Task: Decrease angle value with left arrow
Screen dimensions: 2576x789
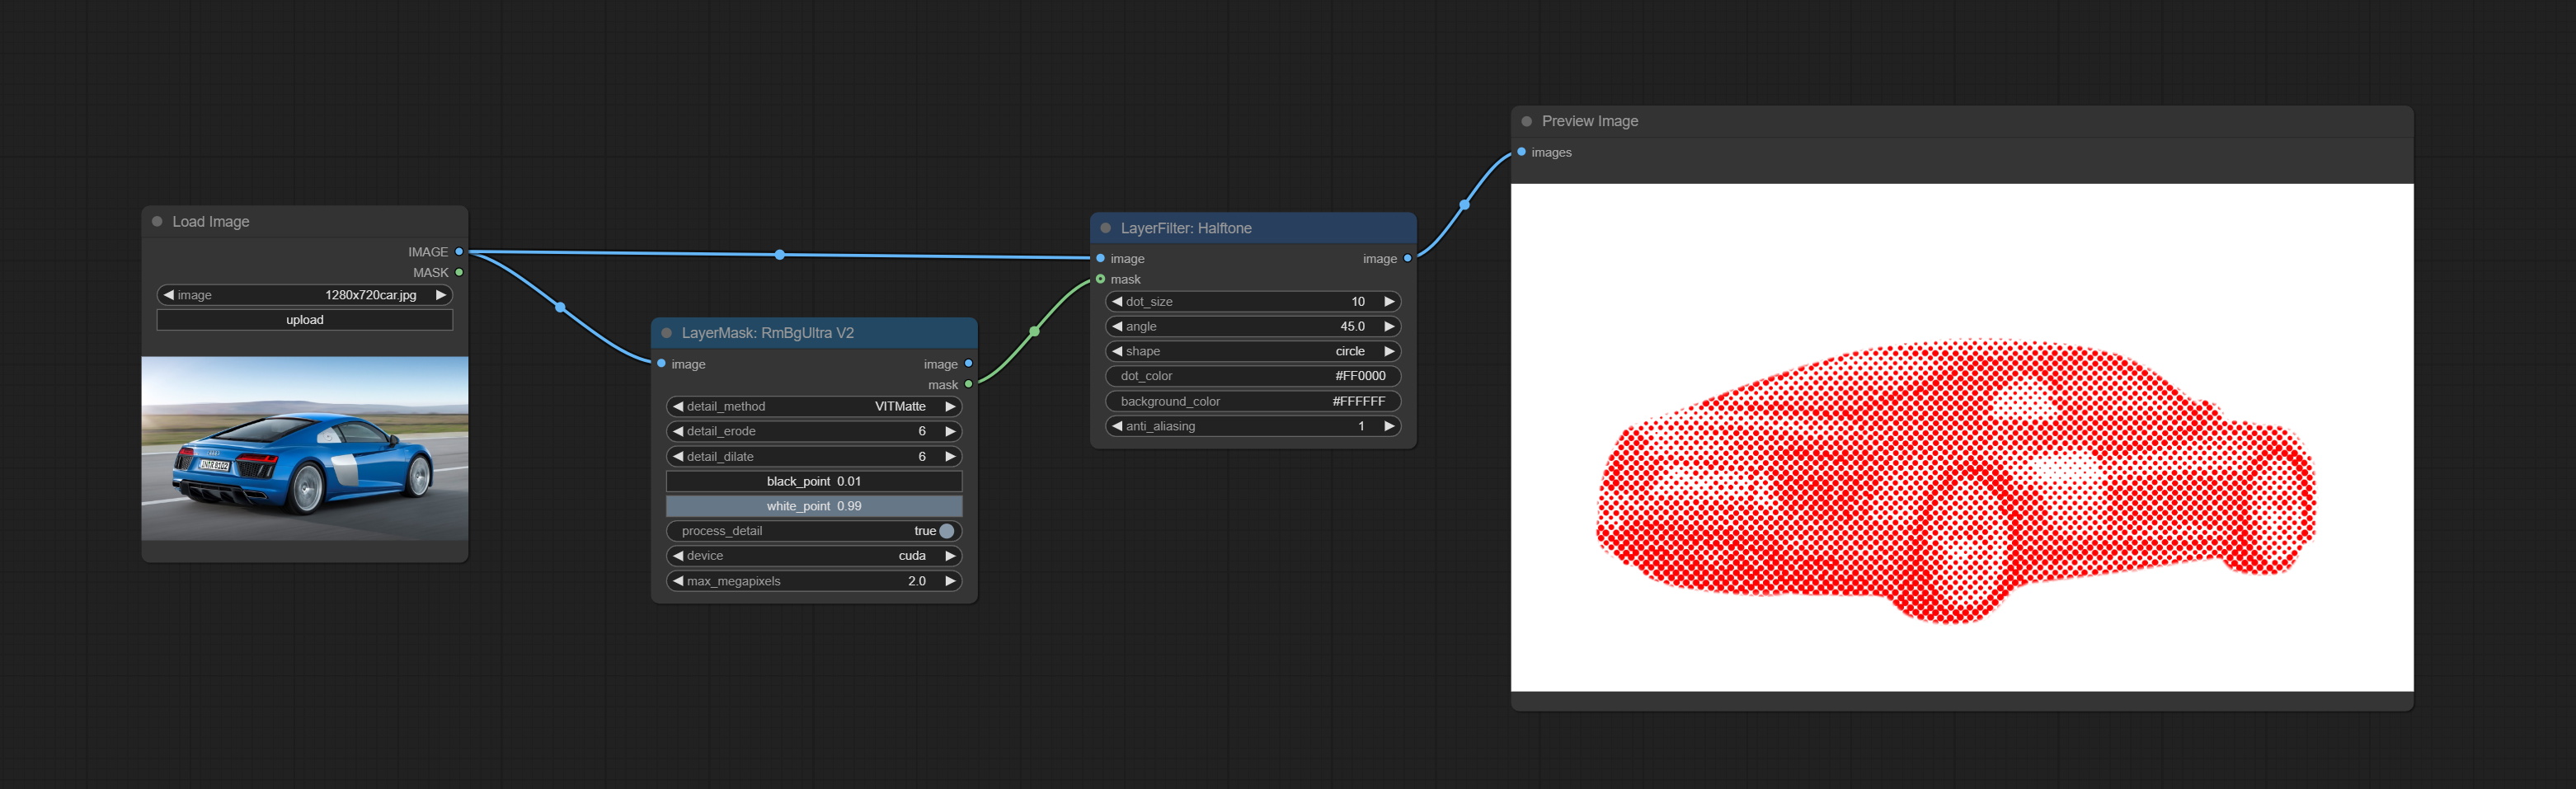Action: coord(1117,326)
